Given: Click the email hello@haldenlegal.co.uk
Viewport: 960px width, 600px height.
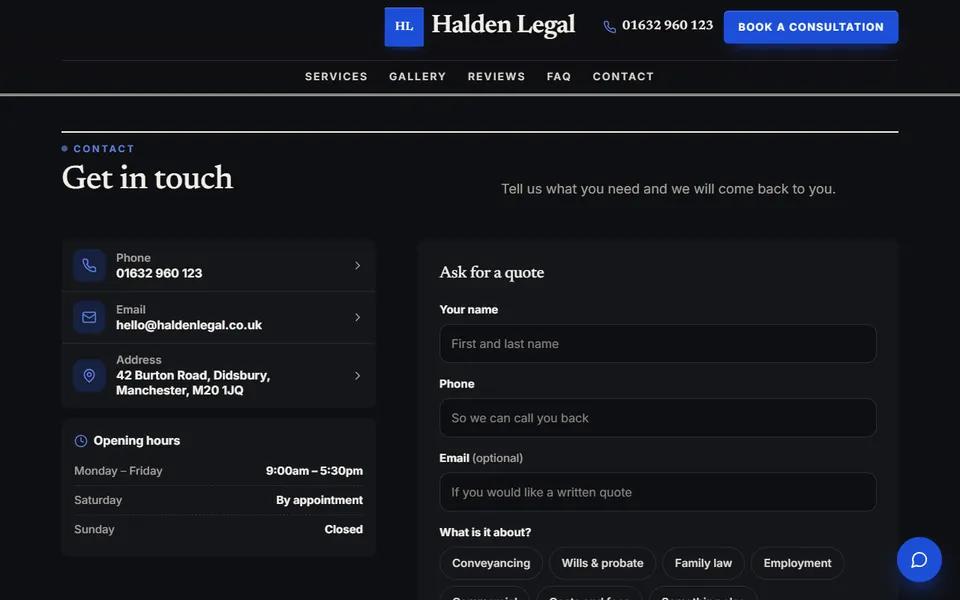Looking at the screenshot, I should (189, 325).
